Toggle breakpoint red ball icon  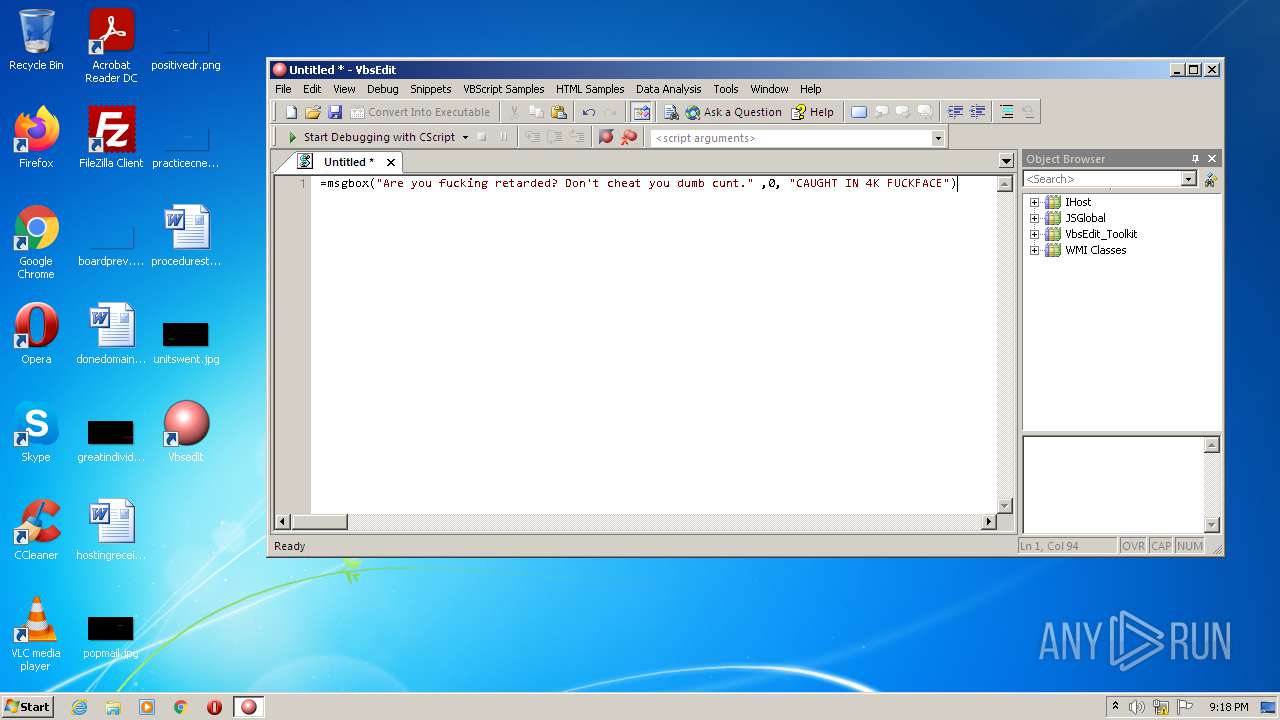point(606,137)
